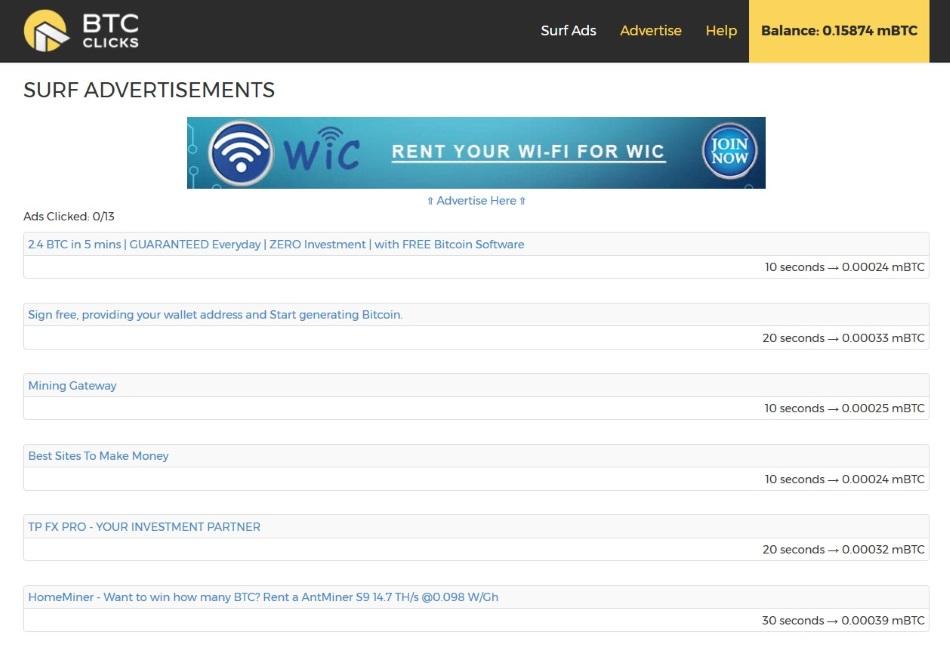Click the Join Now badge in banner
This screenshot has width=950, height=648.
[729, 151]
